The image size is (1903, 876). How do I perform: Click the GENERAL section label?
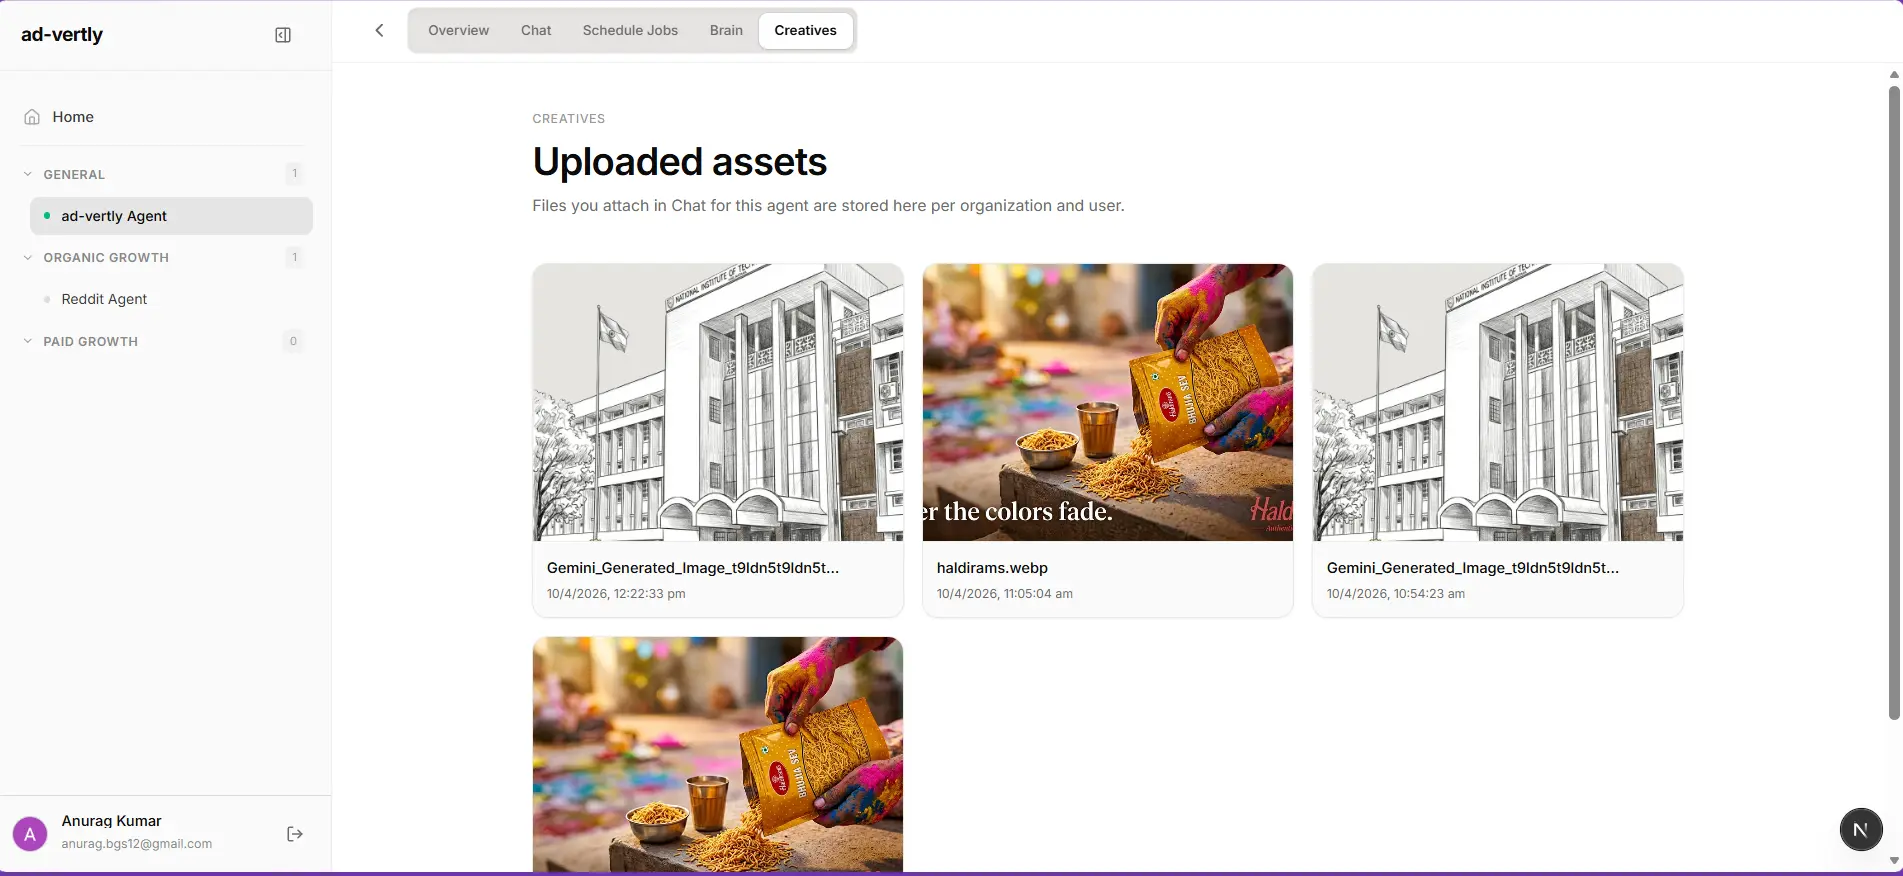pos(74,174)
